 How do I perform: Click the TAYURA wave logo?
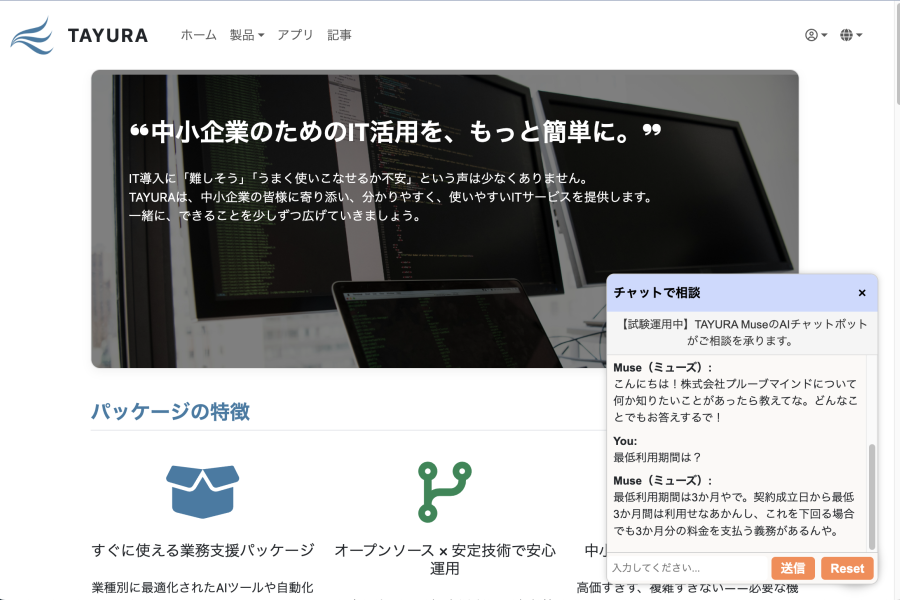(32, 36)
